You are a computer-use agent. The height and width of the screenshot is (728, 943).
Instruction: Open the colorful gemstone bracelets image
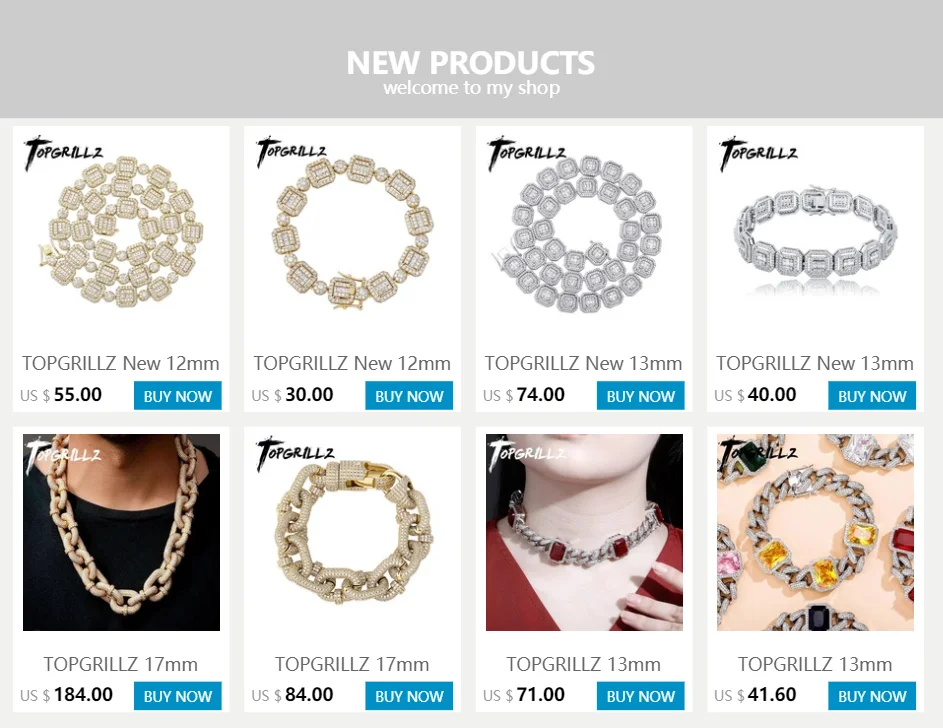tap(816, 533)
